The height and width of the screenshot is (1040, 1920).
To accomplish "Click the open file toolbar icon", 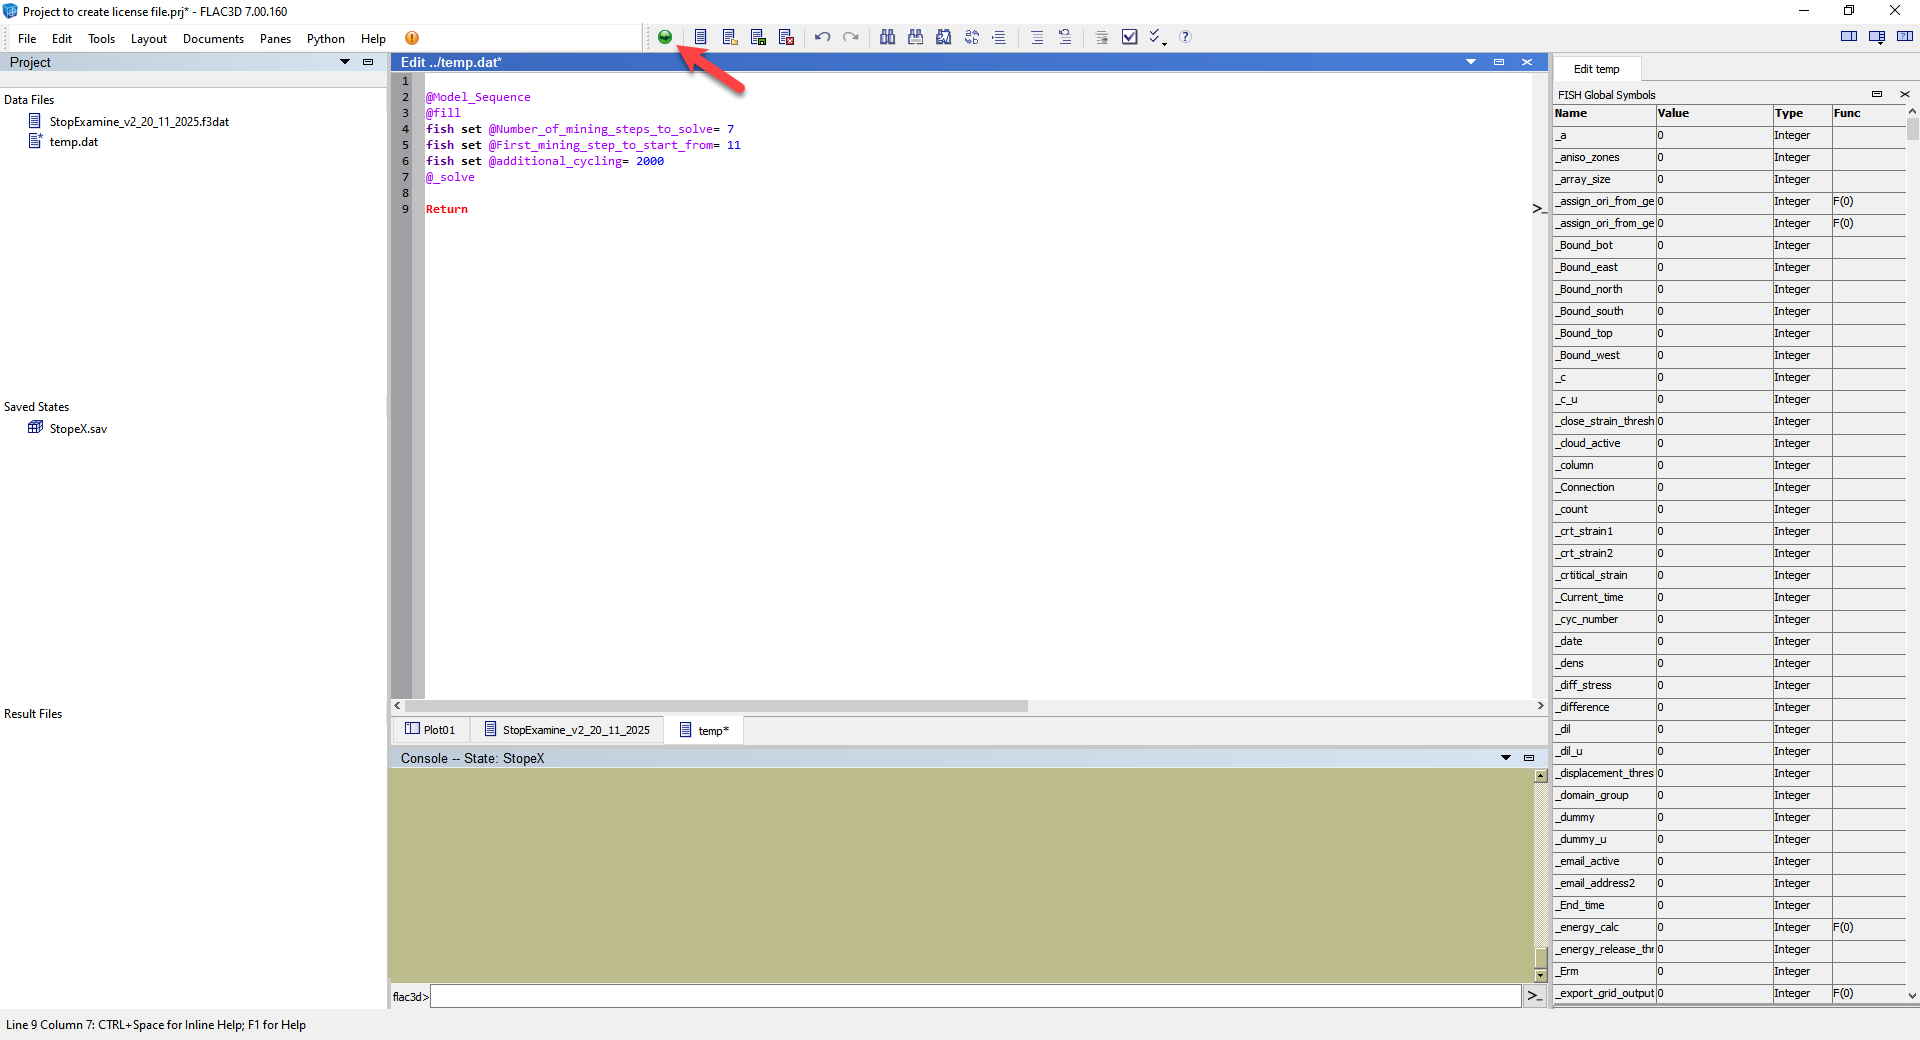I will tap(730, 37).
